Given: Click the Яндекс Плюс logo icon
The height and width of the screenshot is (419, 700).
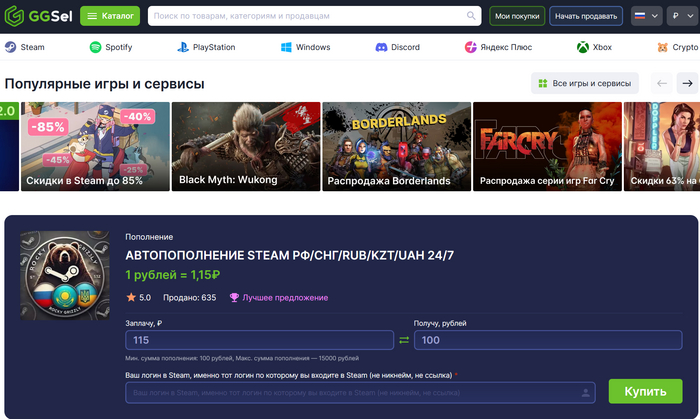Looking at the screenshot, I should (471, 47).
